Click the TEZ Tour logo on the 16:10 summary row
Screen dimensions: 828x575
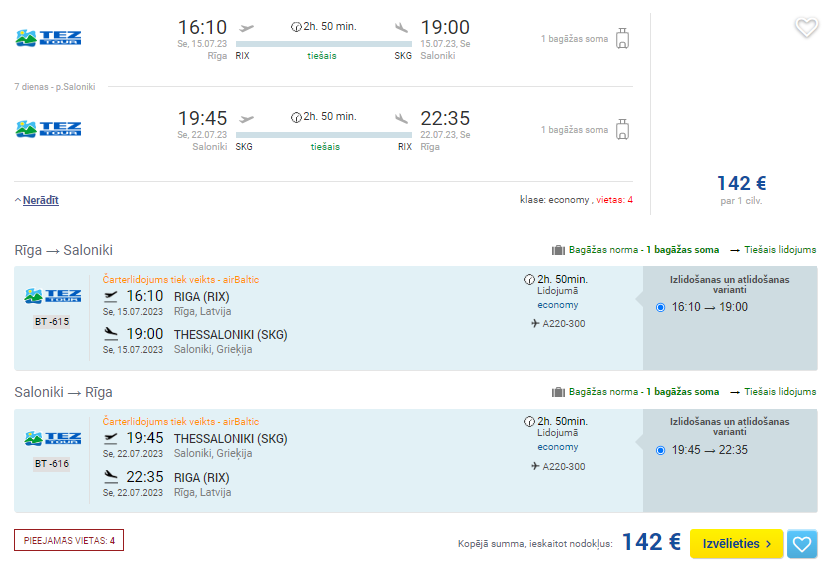pos(48,38)
